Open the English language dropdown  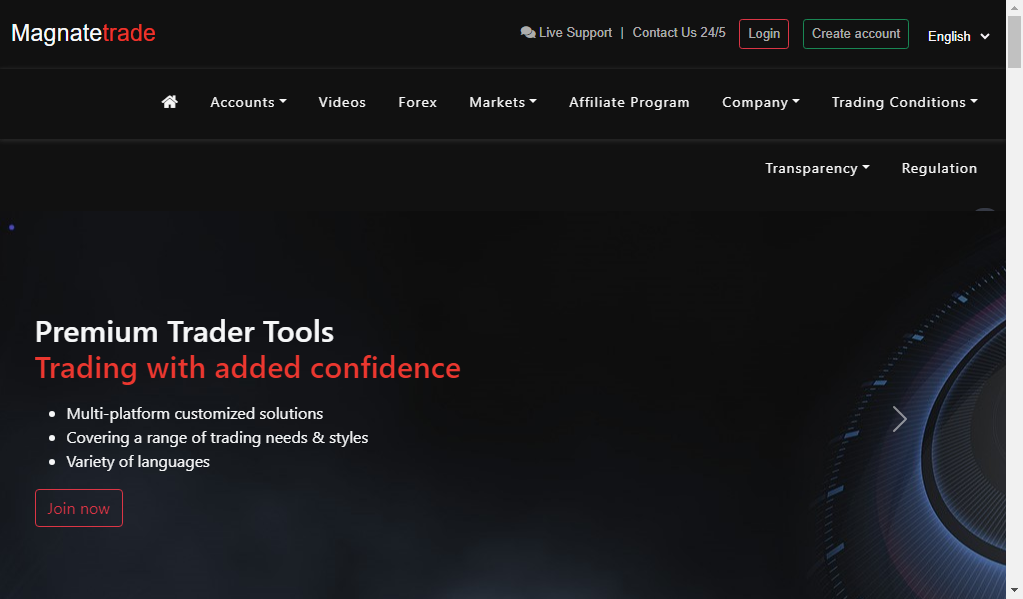point(958,37)
